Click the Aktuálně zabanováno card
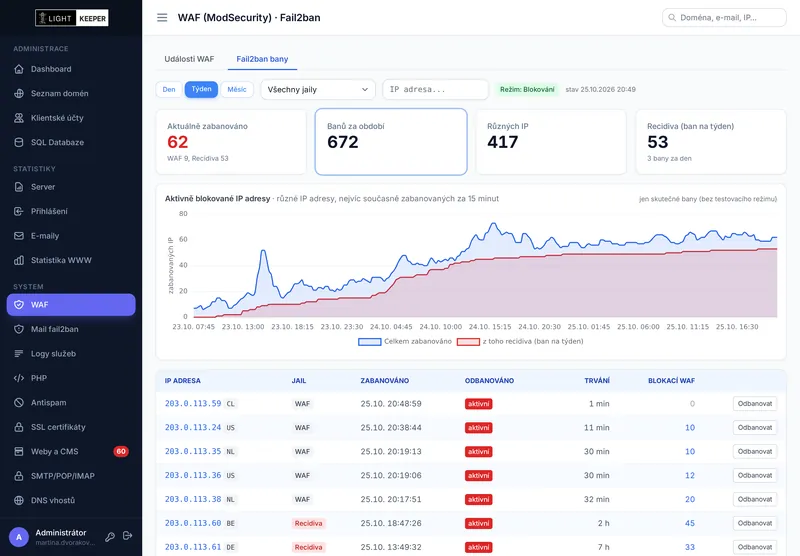The height and width of the screenshot is (556, 800). tap(231, 142)
